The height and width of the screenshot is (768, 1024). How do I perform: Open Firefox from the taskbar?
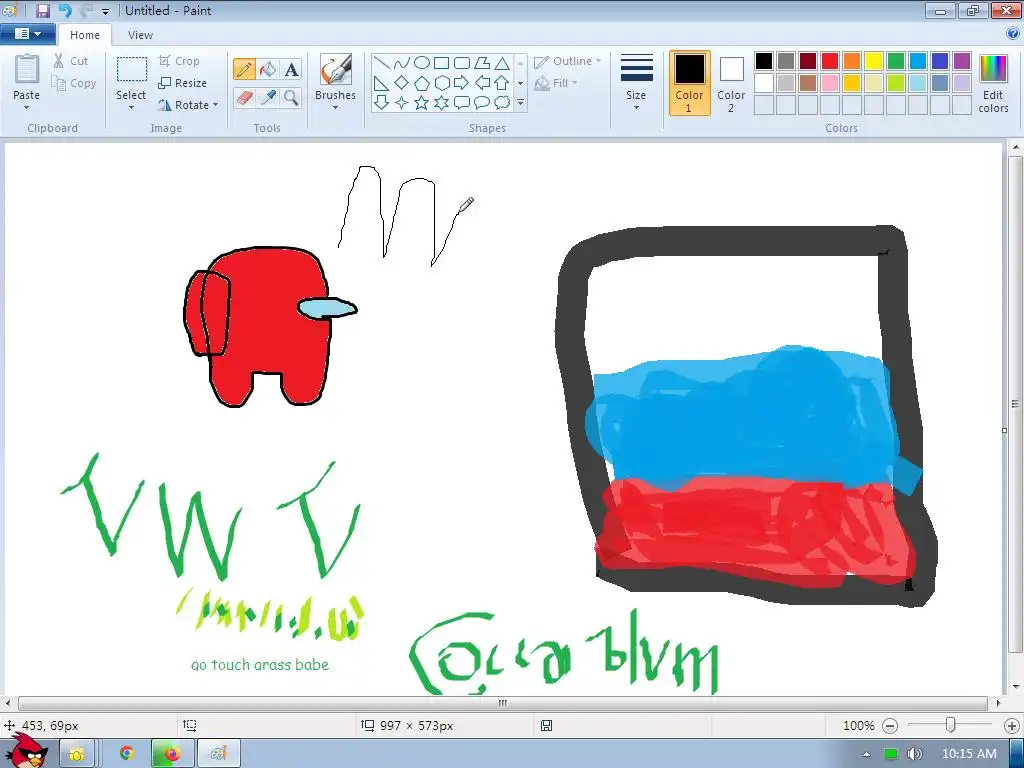[172, 754]
